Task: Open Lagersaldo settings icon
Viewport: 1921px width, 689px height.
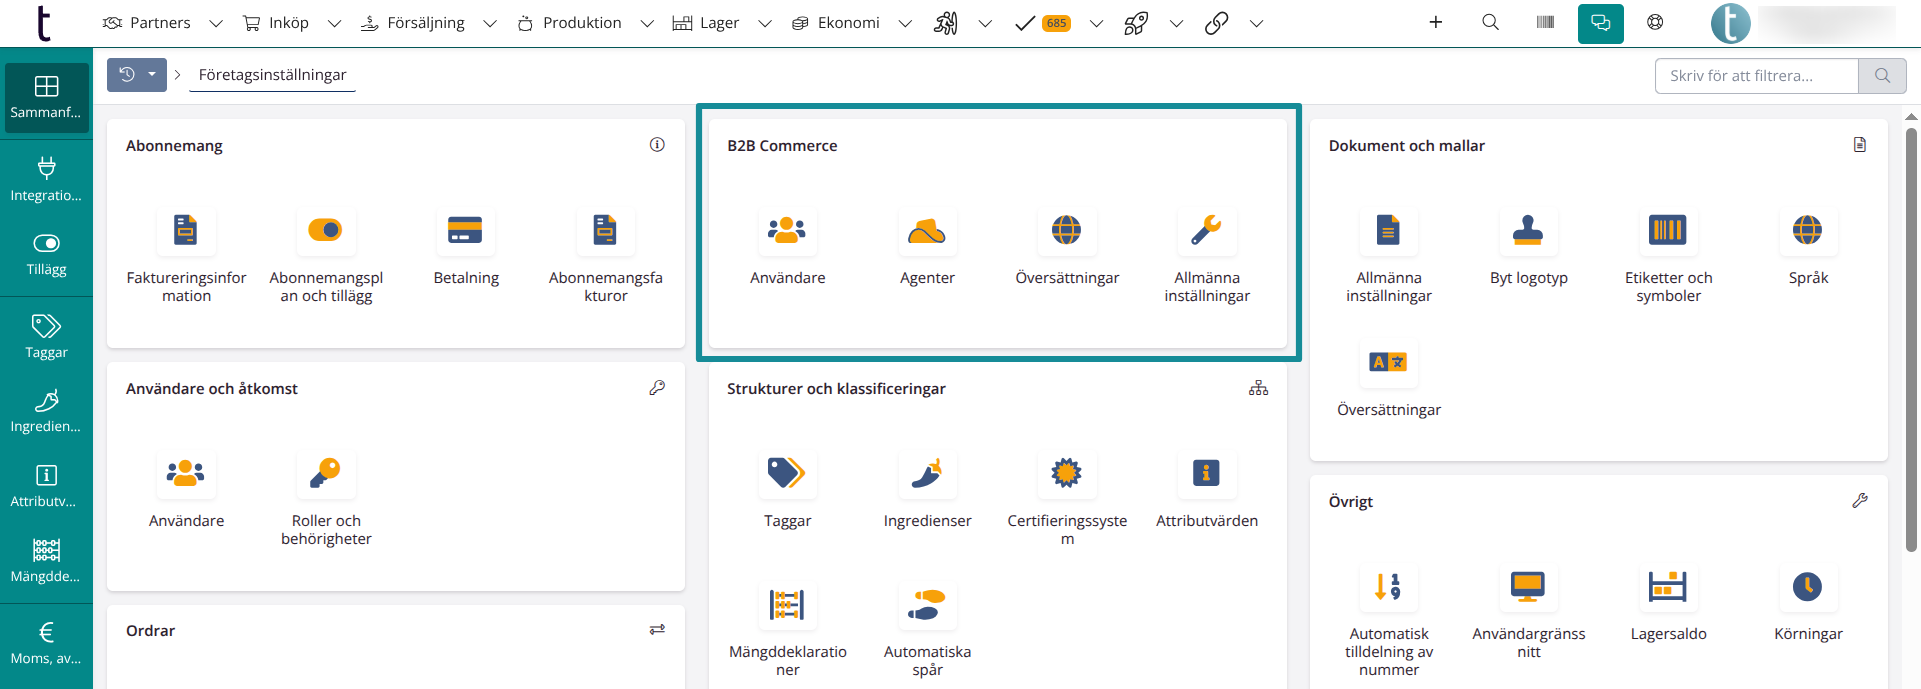Action: (1667, 587)
